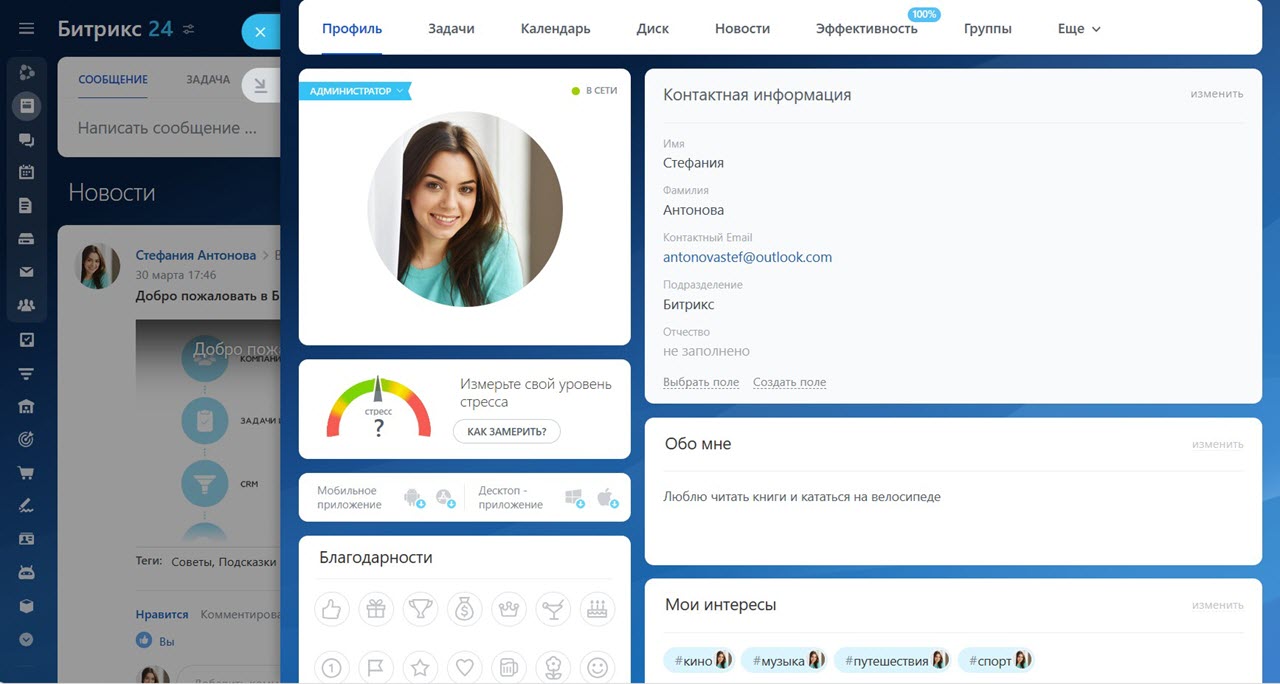The height and width of the screenshot is (684, 1280).
Task: Open the Администратор role dropdown
Action: coord(355,91)
